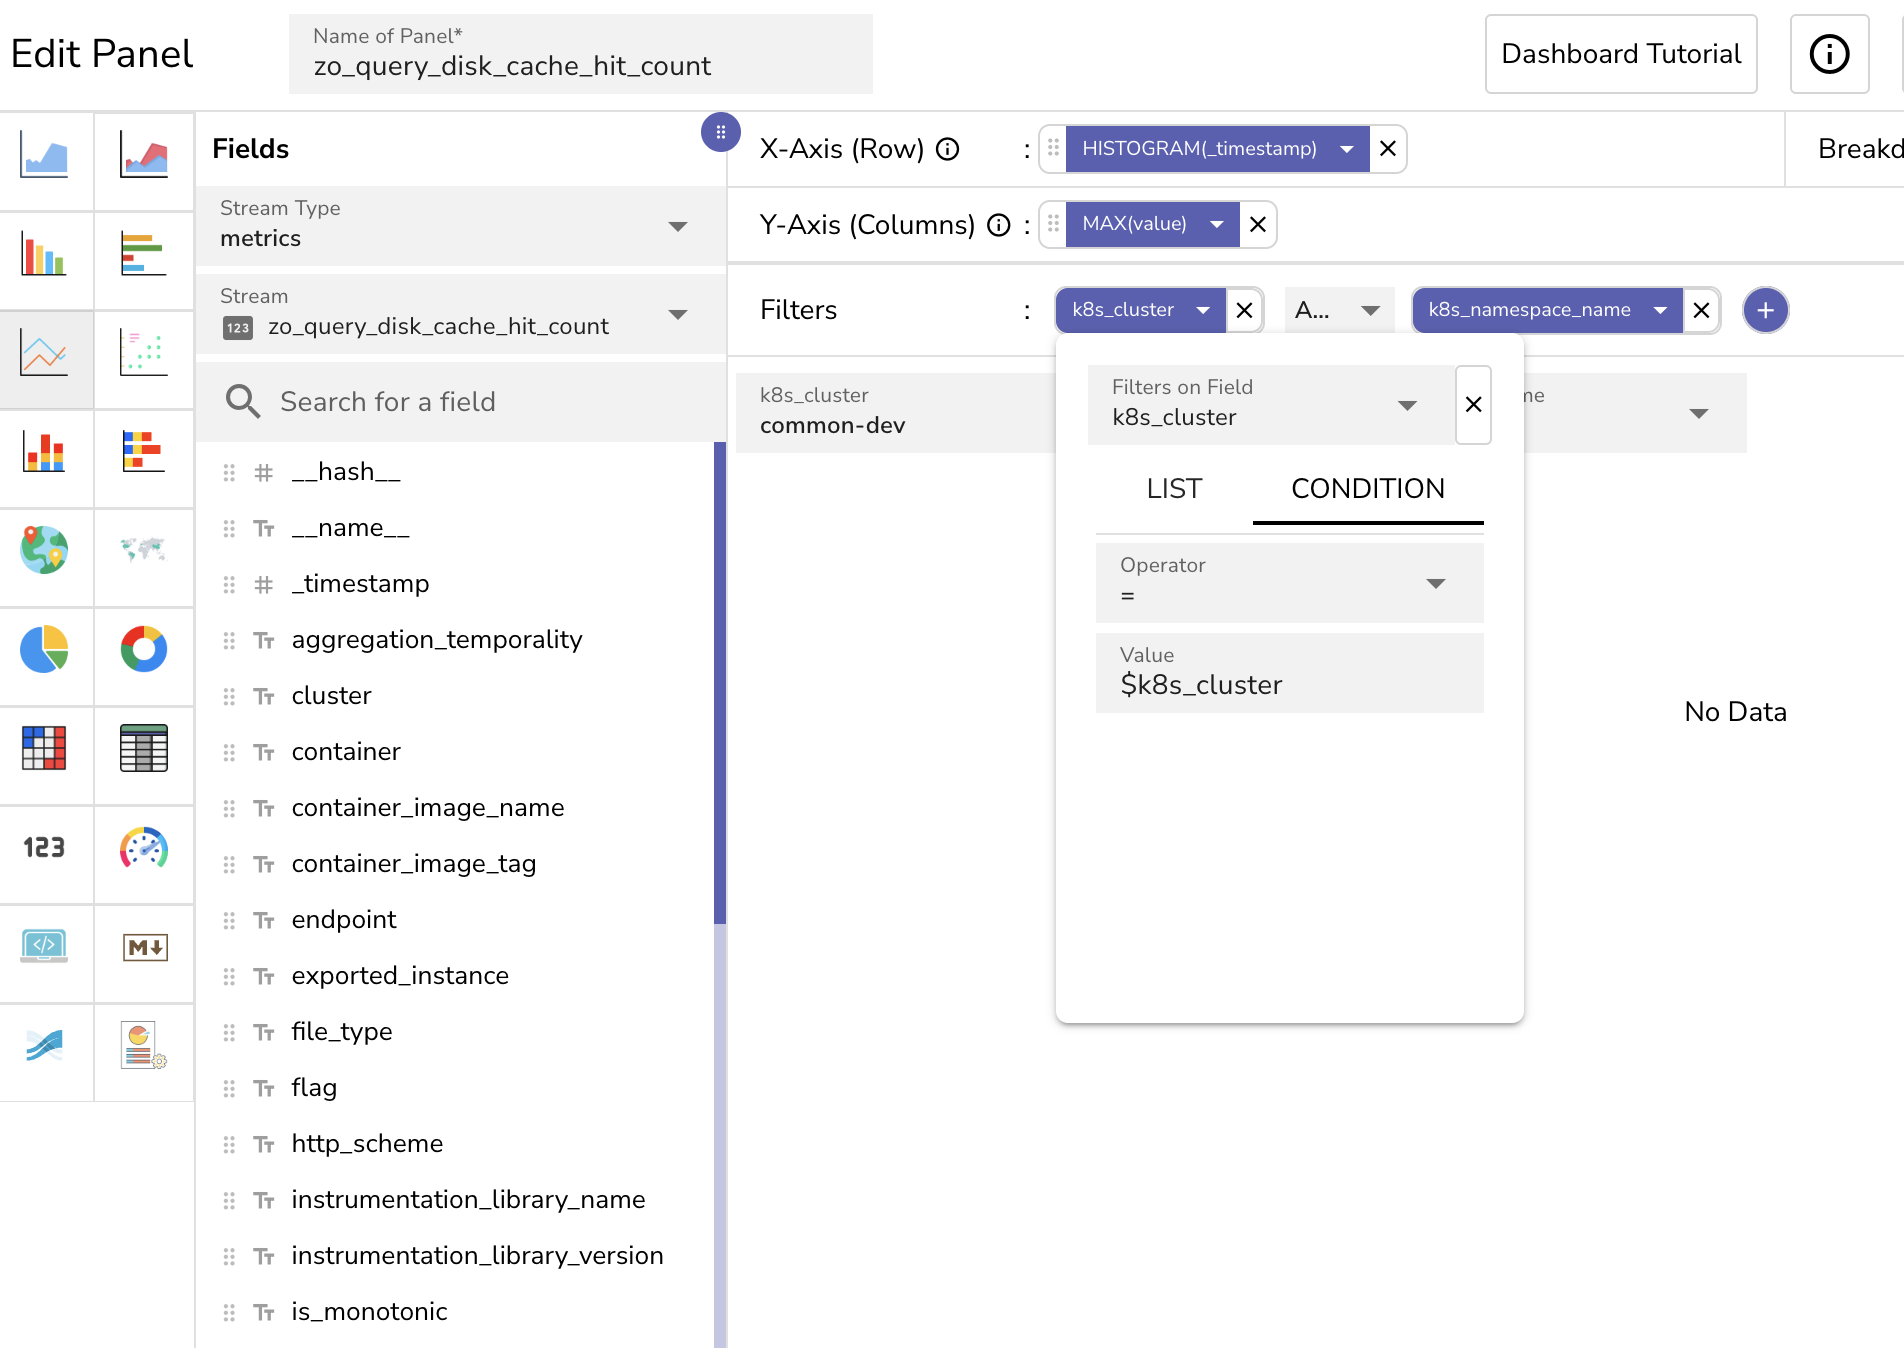Add a new filter with plus button
Image resolution: width=1904 pixels, height=1348 pixels.
1765,310
